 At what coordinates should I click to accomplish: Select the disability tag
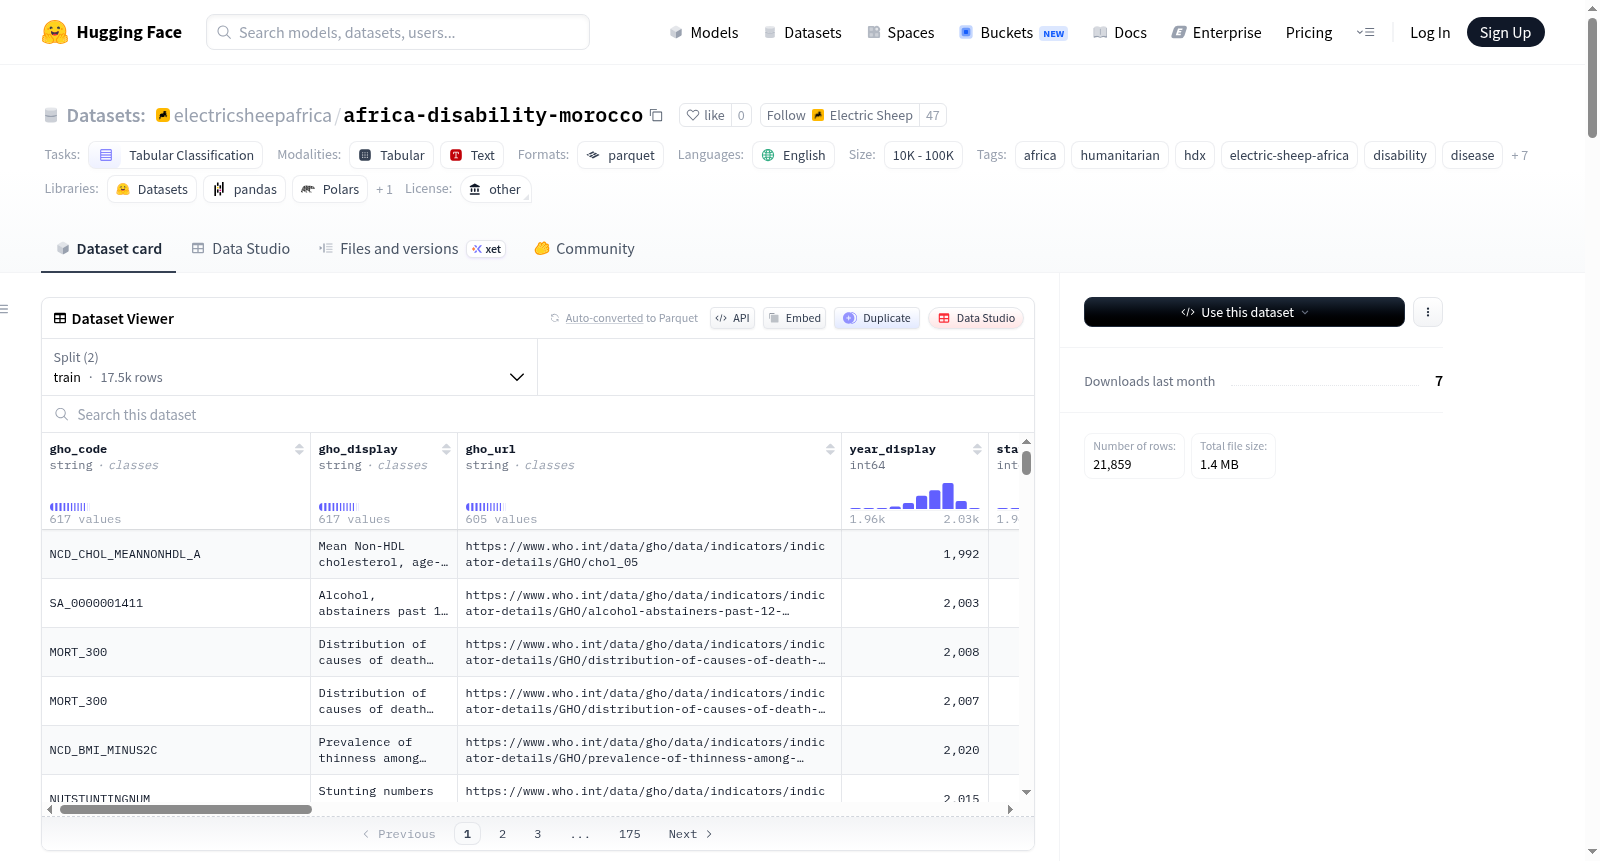tap(1400, 155)
